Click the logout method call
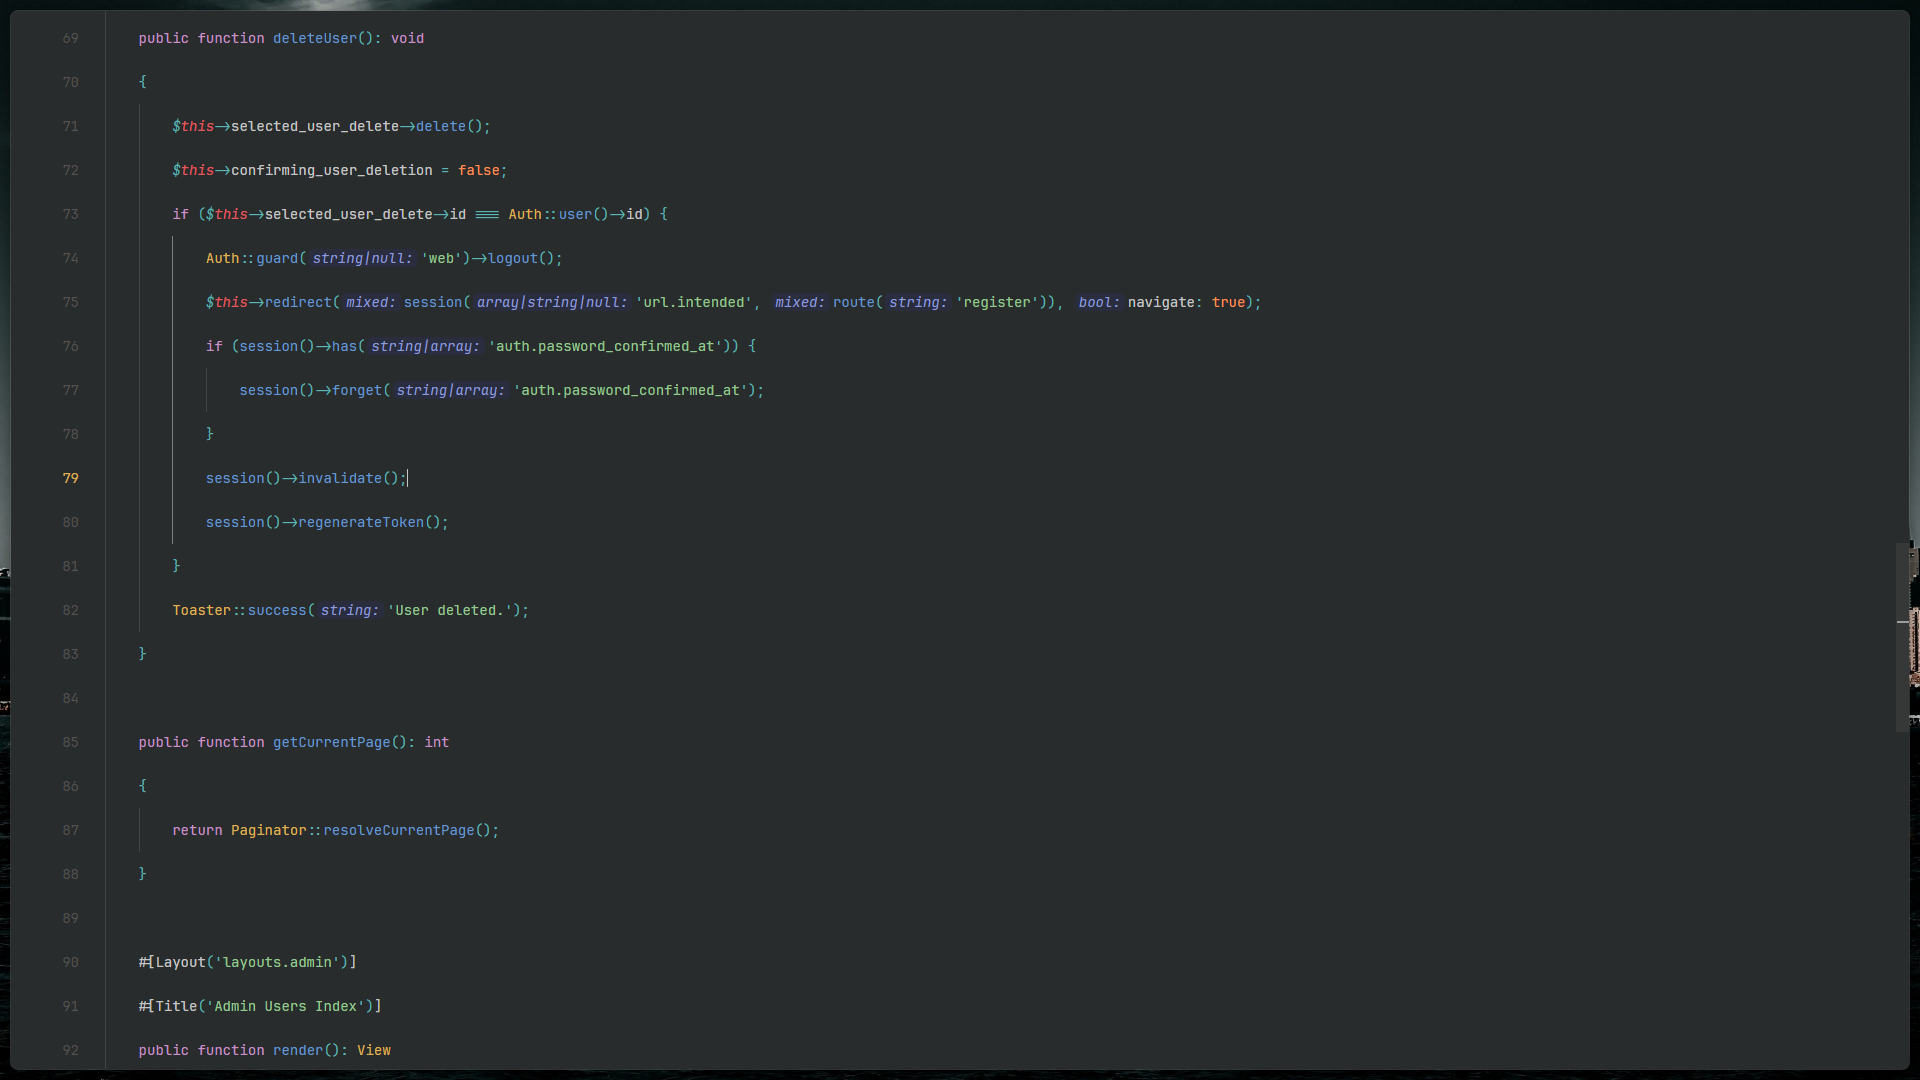 click(512, 258)
